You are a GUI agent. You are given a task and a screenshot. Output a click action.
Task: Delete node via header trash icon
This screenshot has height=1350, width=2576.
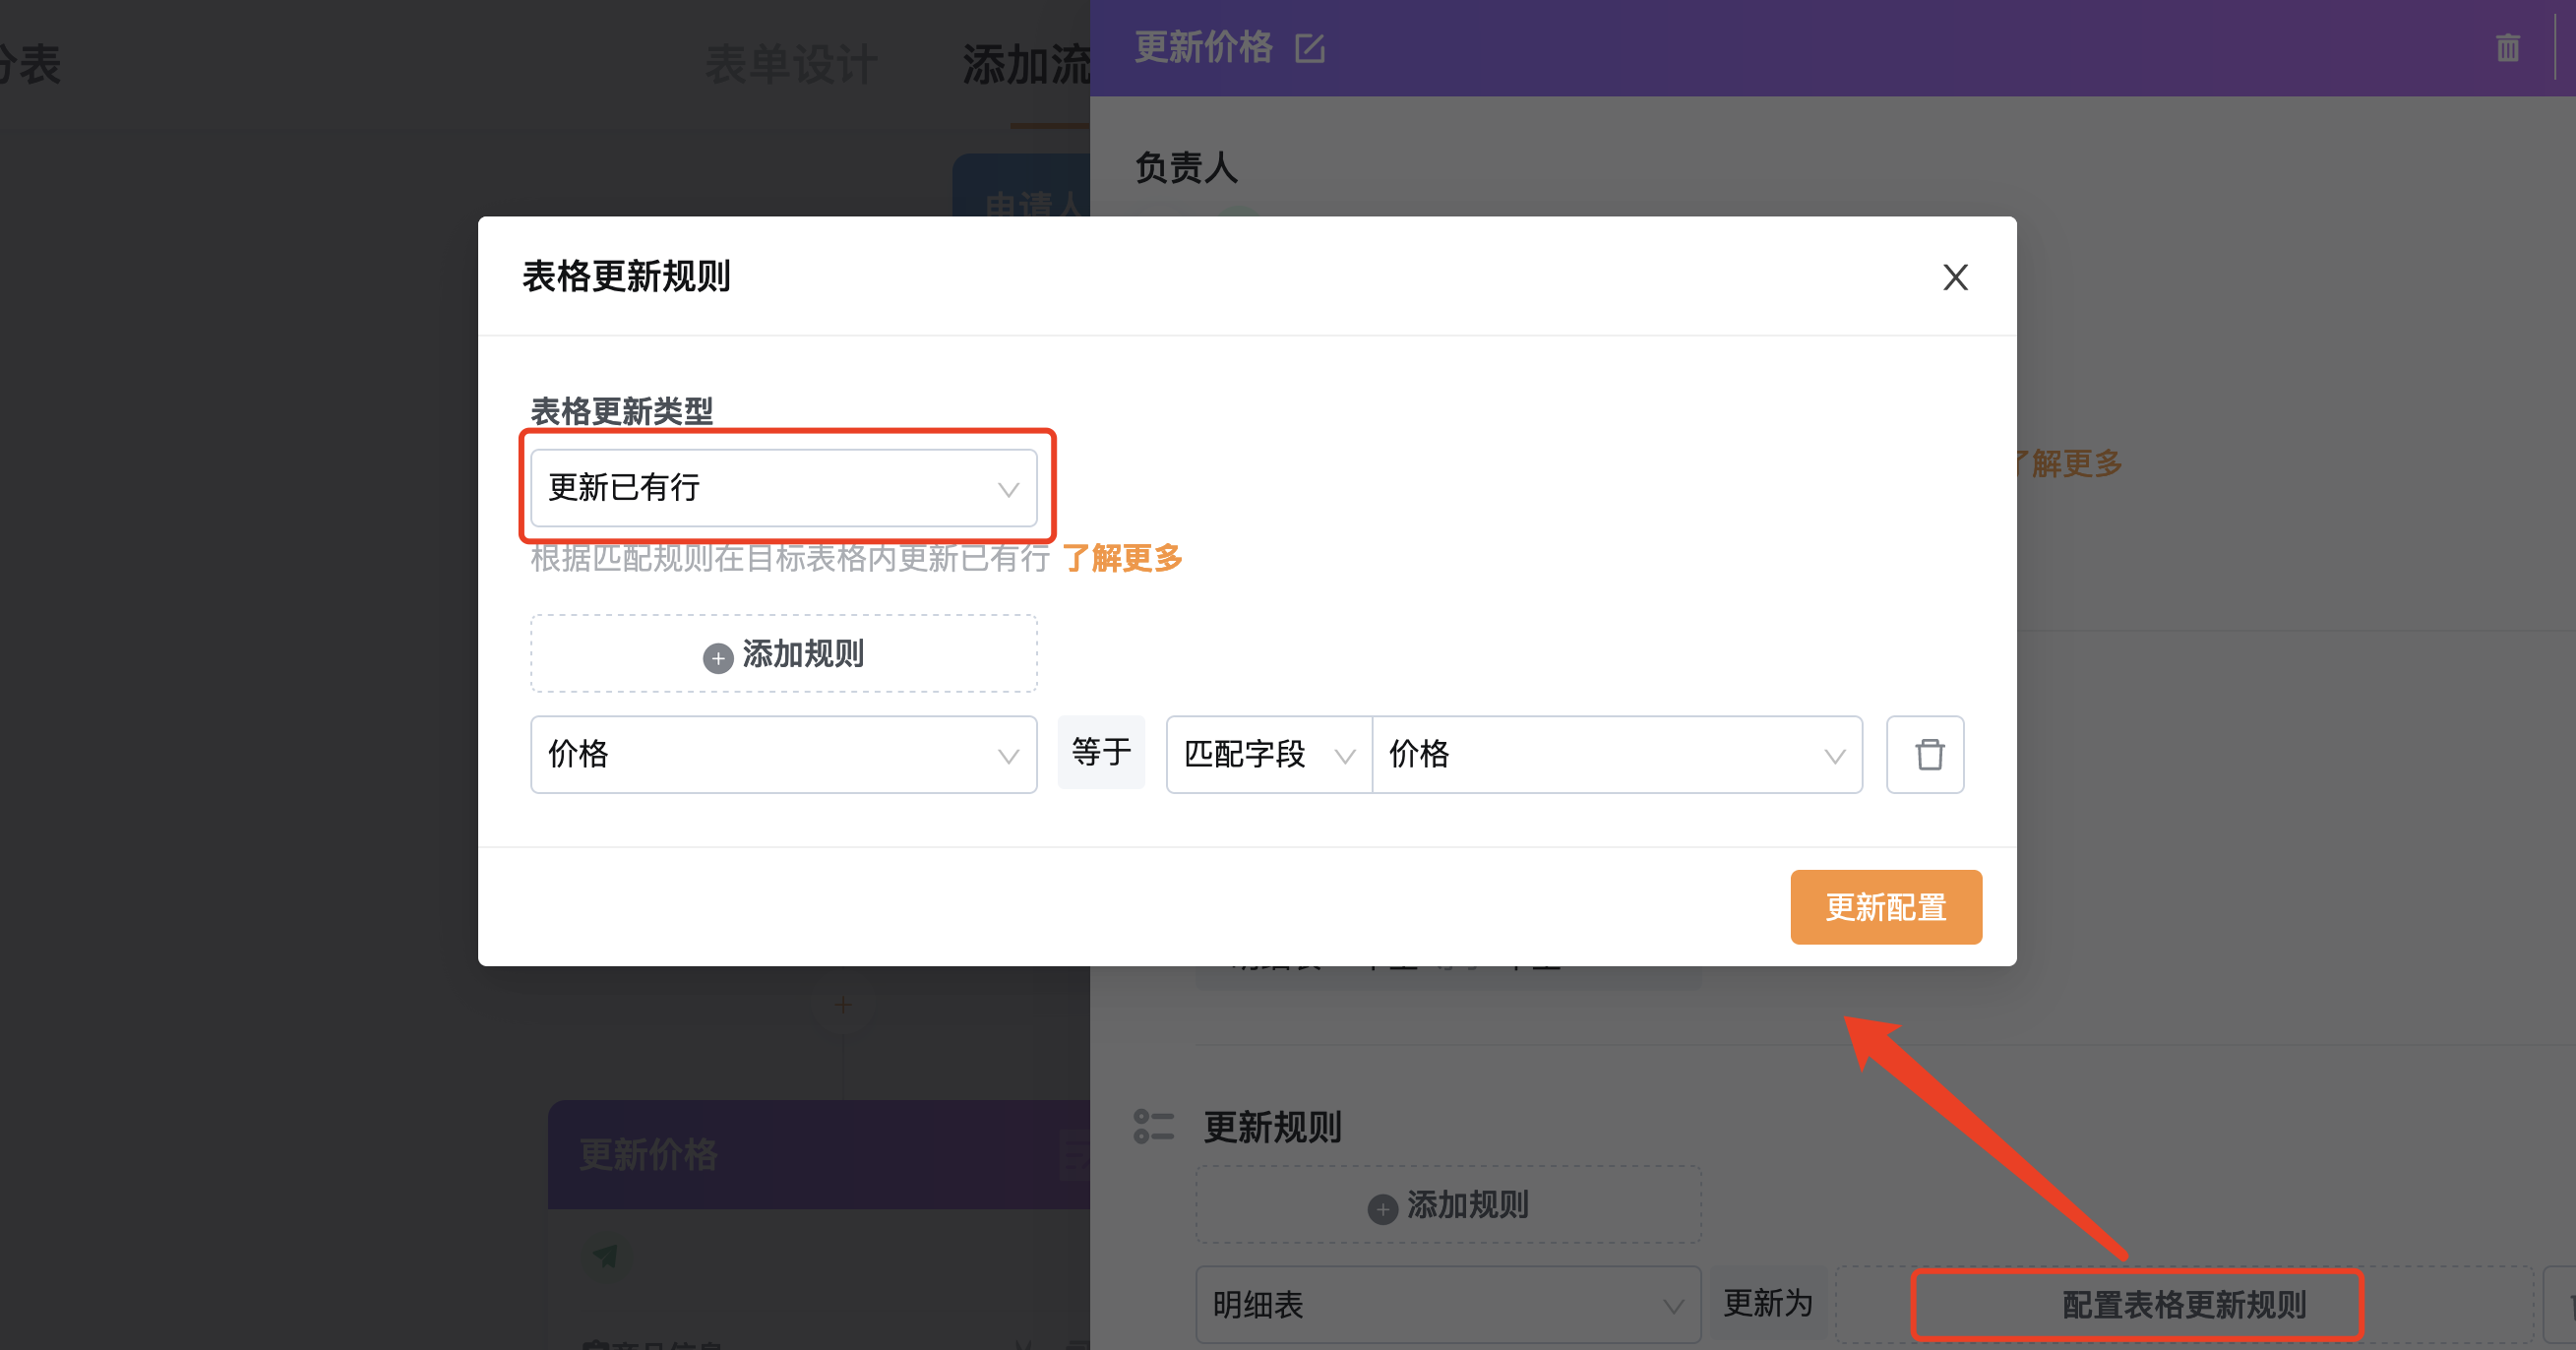(2507, 48)
